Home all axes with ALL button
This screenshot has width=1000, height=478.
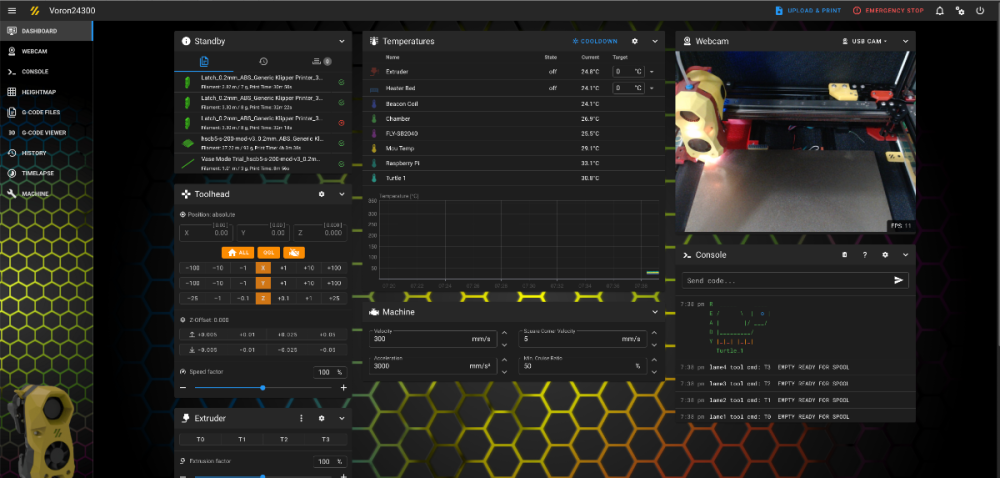coord(238,252)
